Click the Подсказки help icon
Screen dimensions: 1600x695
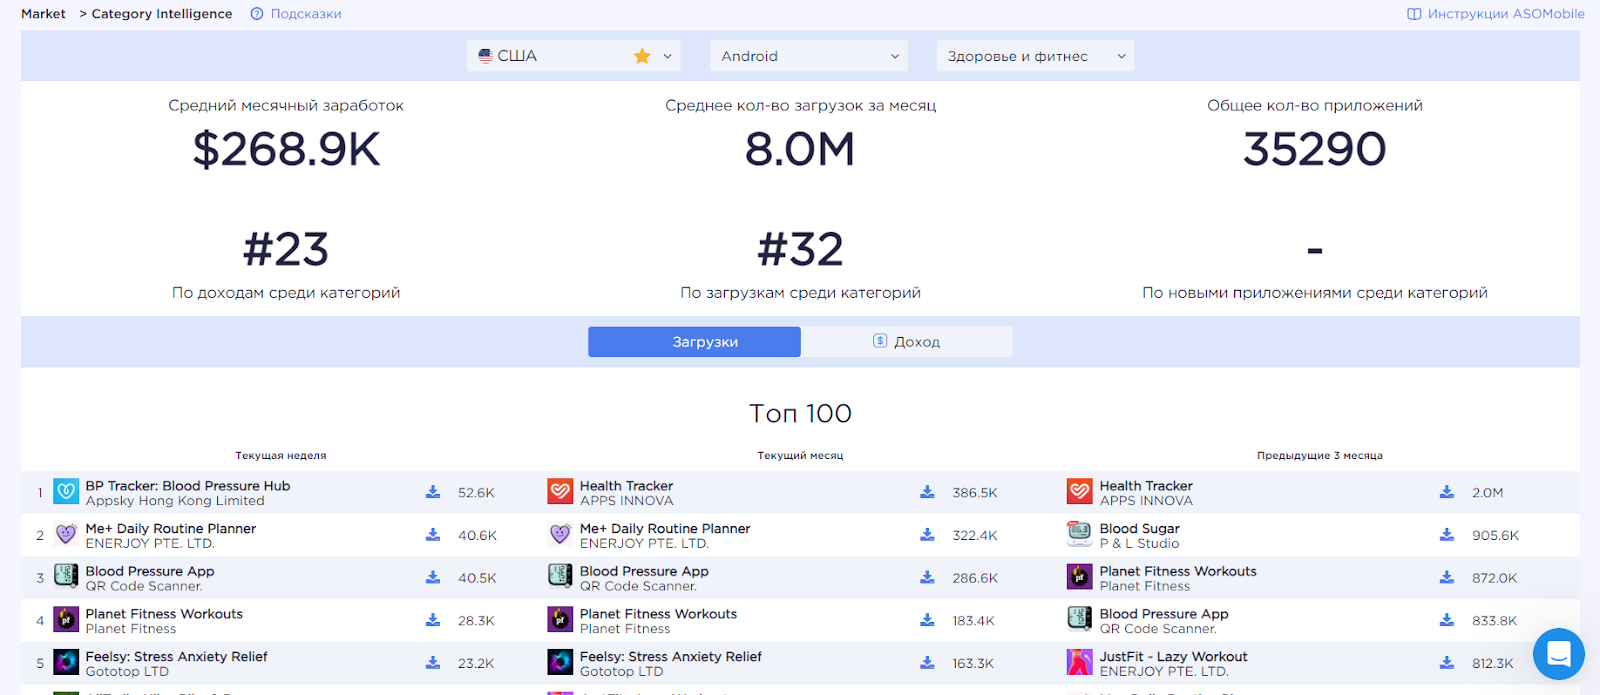[257, 14]
